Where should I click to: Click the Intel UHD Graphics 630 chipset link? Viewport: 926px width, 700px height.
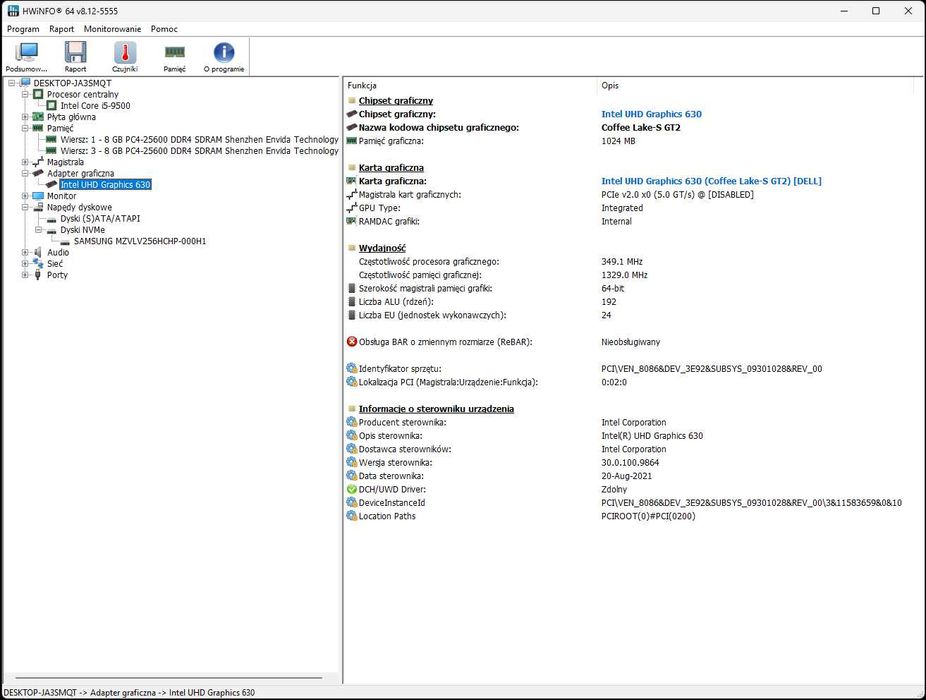click(651, 114)
